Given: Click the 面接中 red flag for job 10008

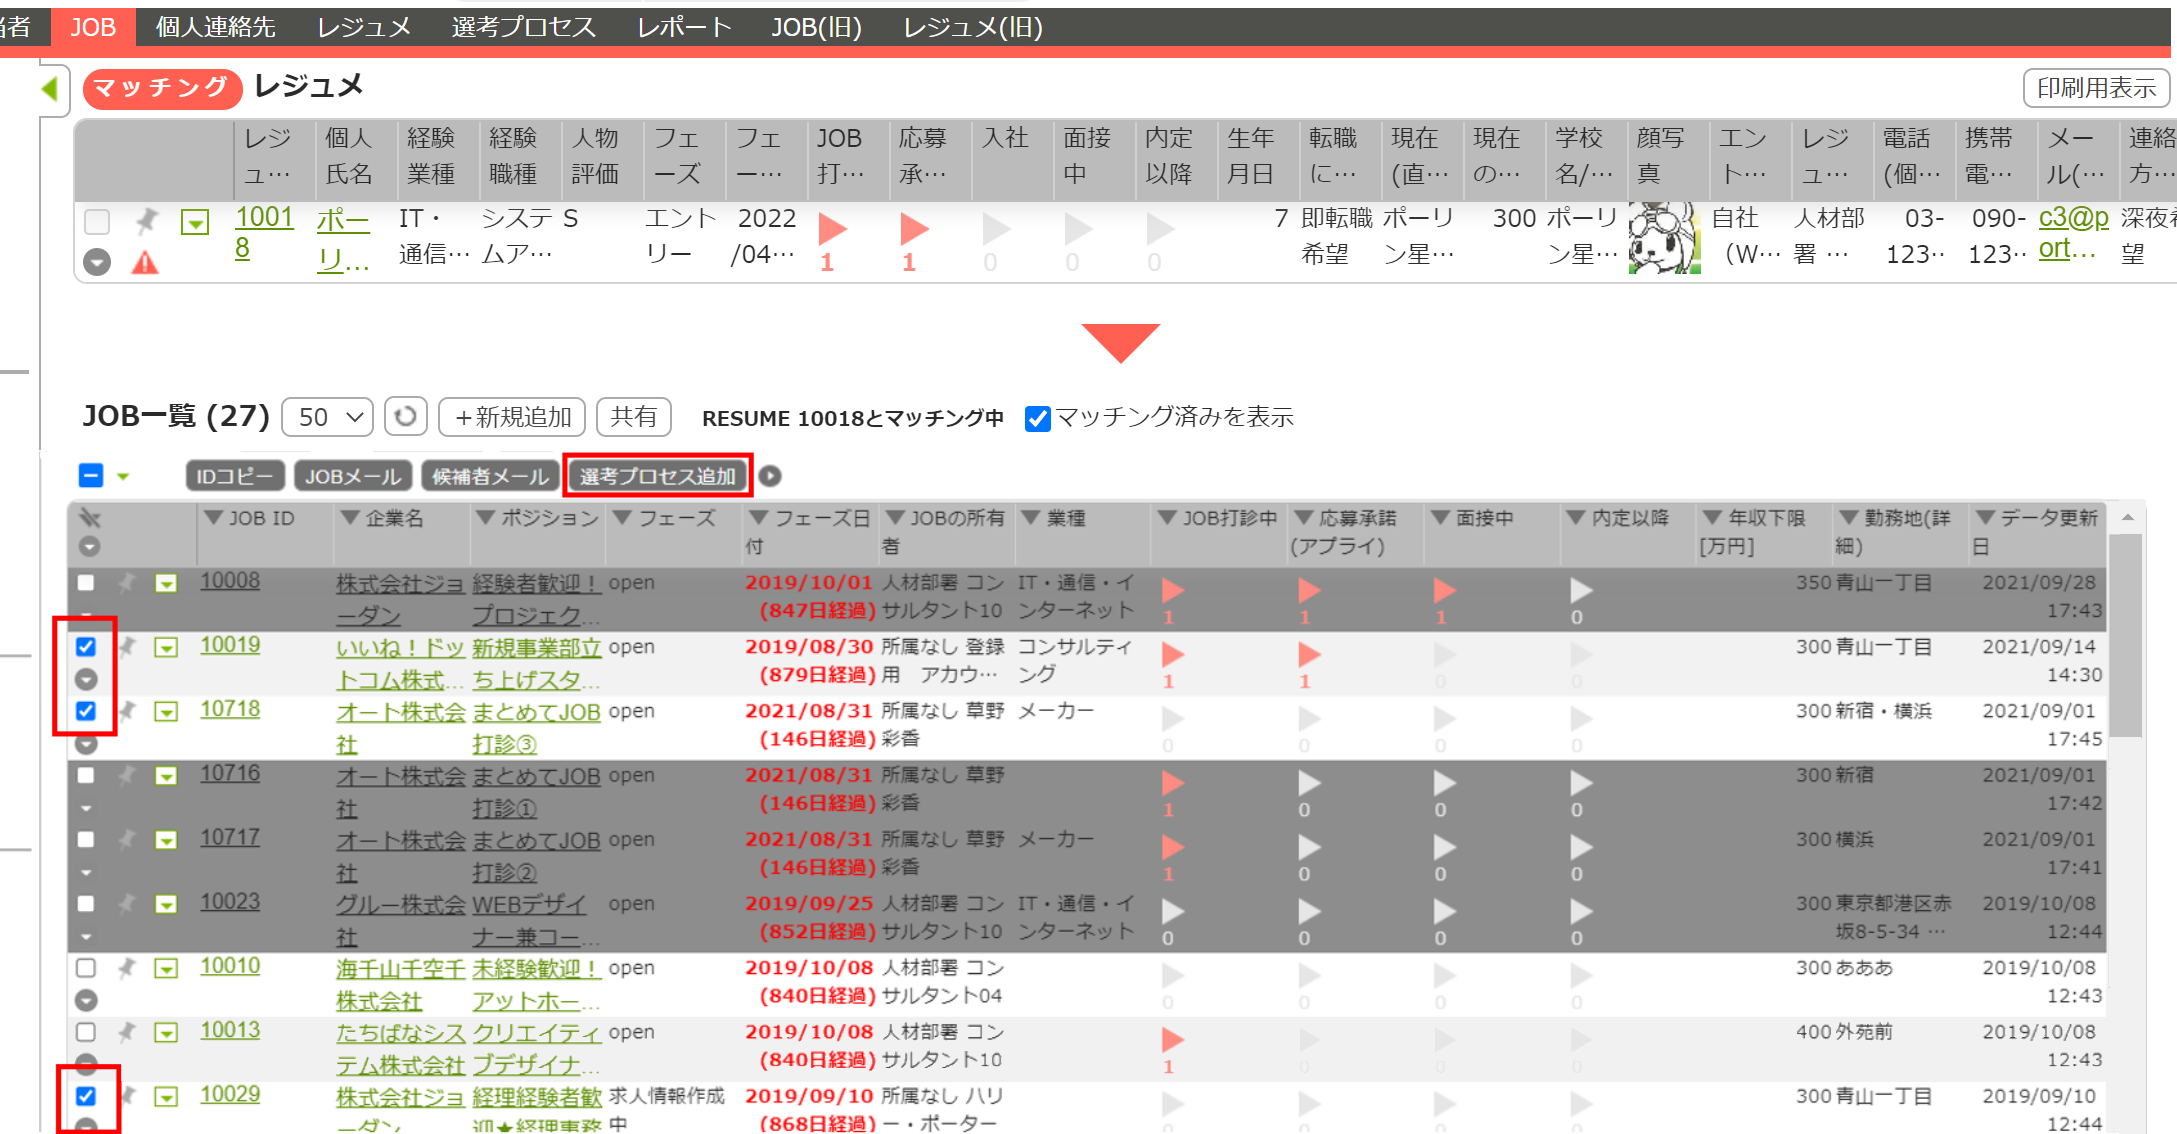Looking at the screenshot, I should click(1444, 590).
